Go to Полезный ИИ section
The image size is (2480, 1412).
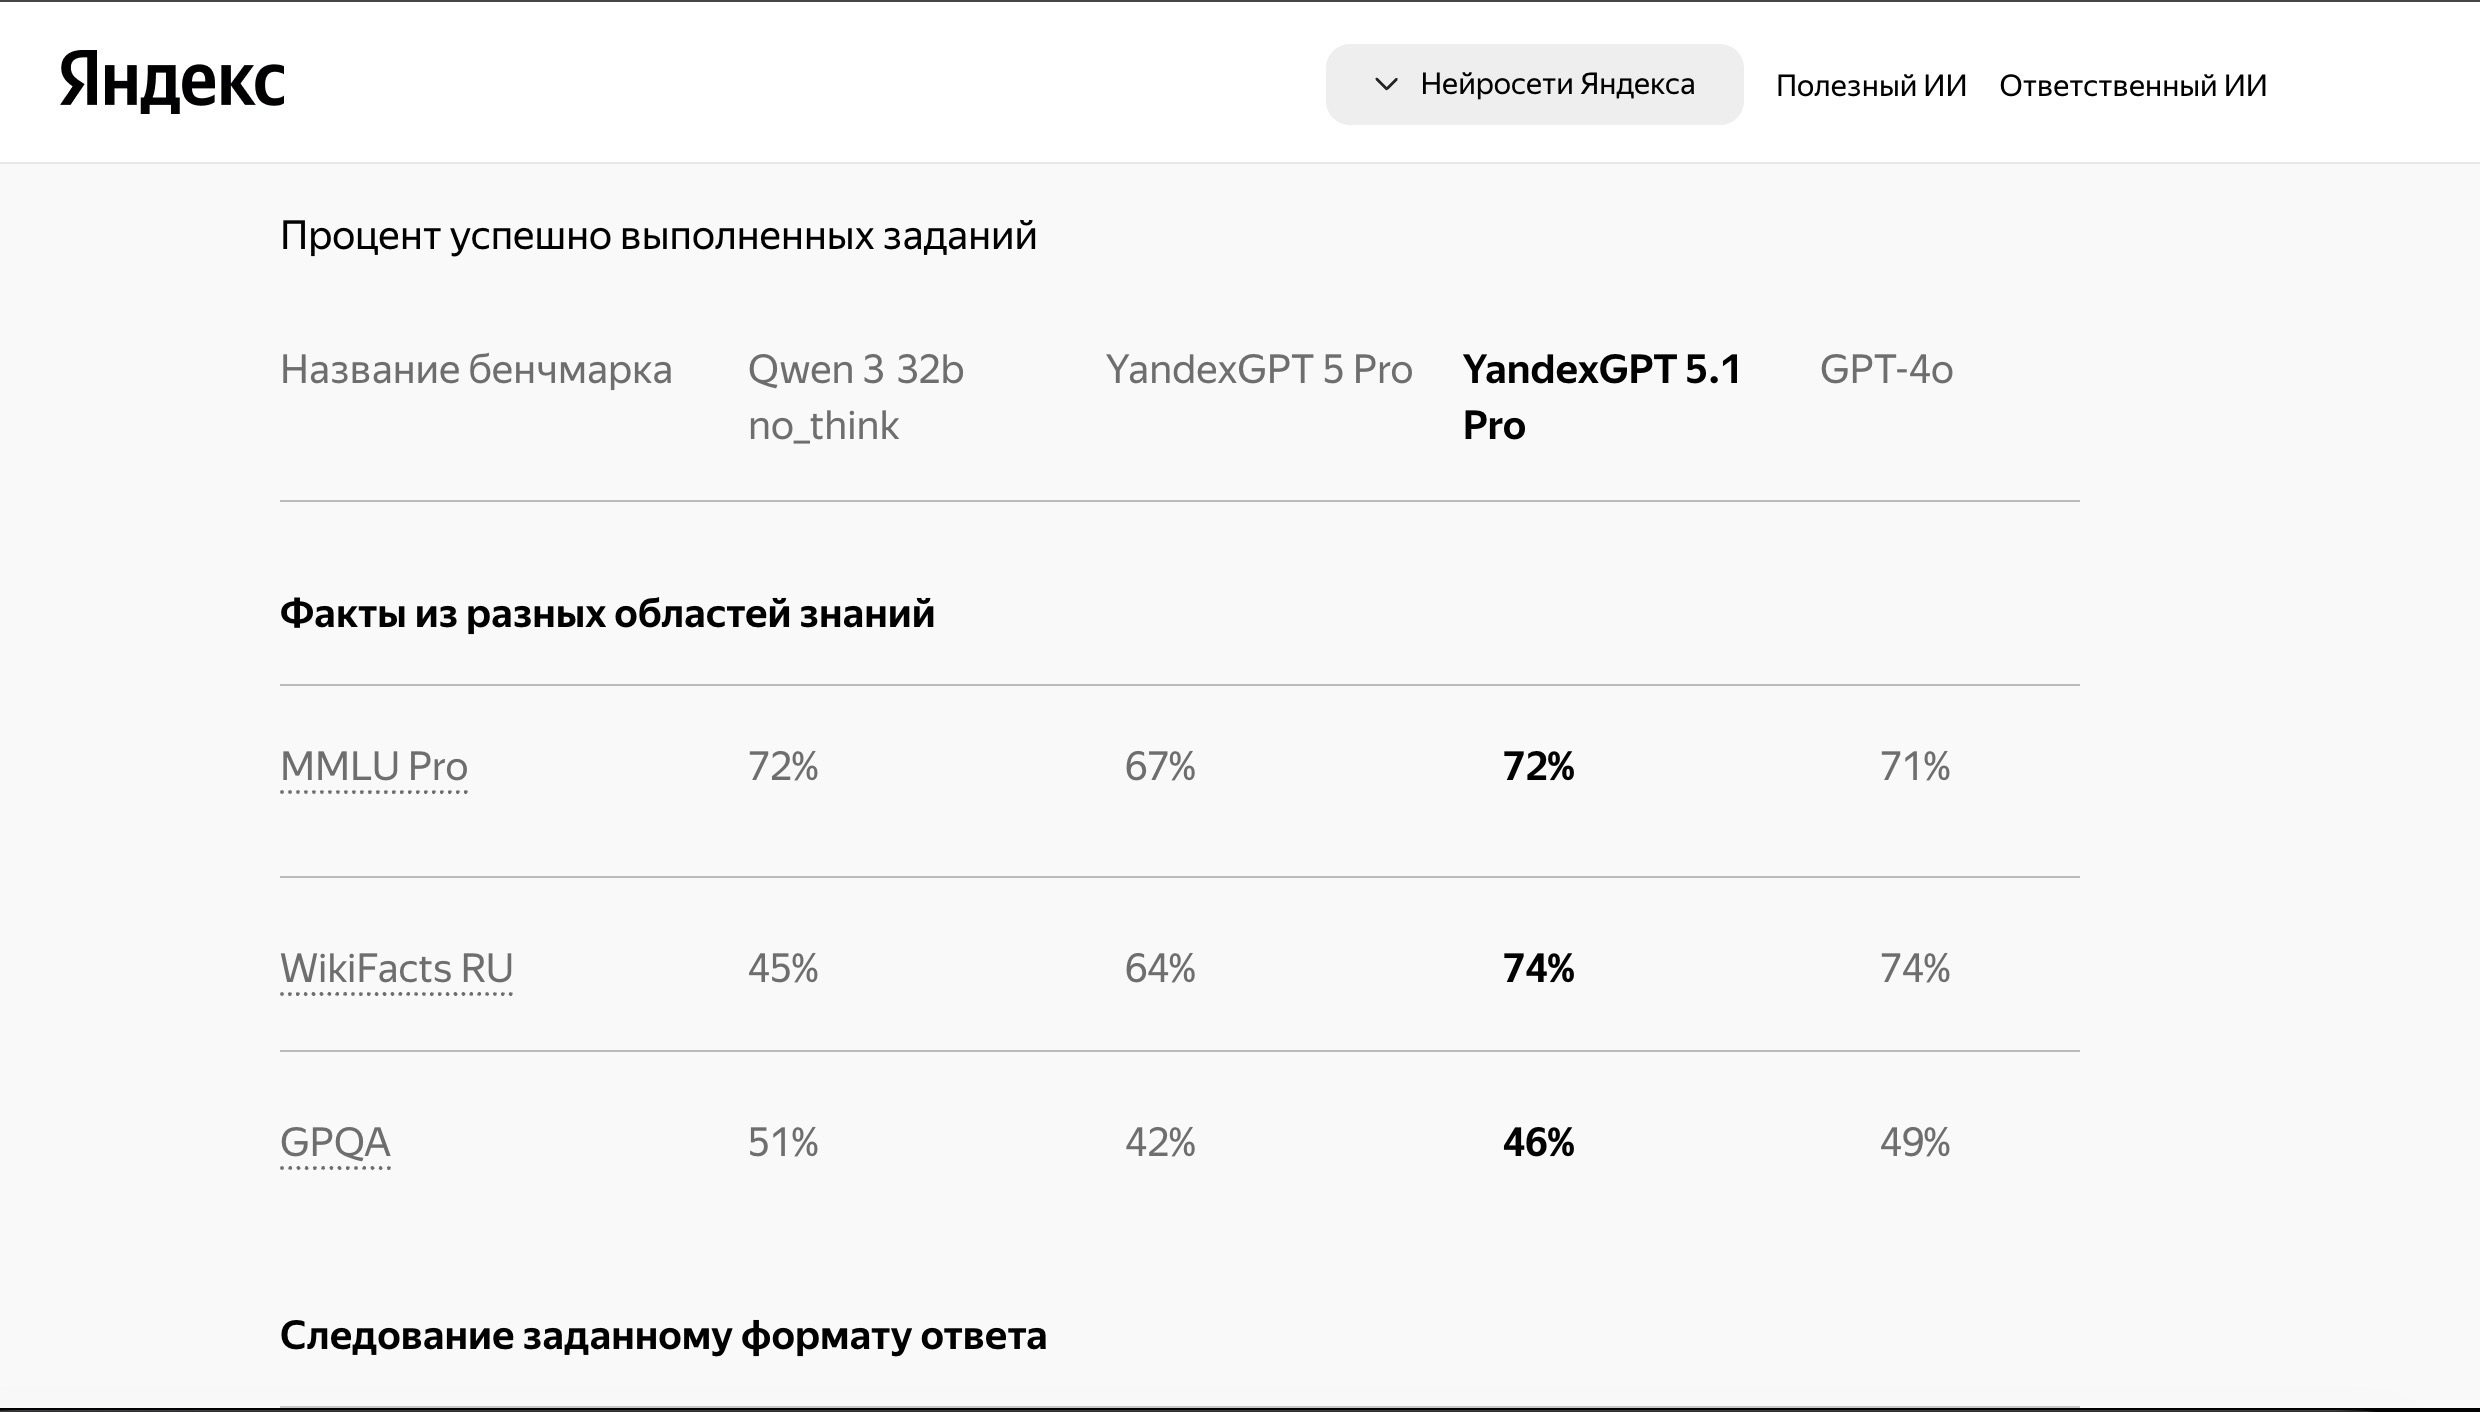point(1871,85)
